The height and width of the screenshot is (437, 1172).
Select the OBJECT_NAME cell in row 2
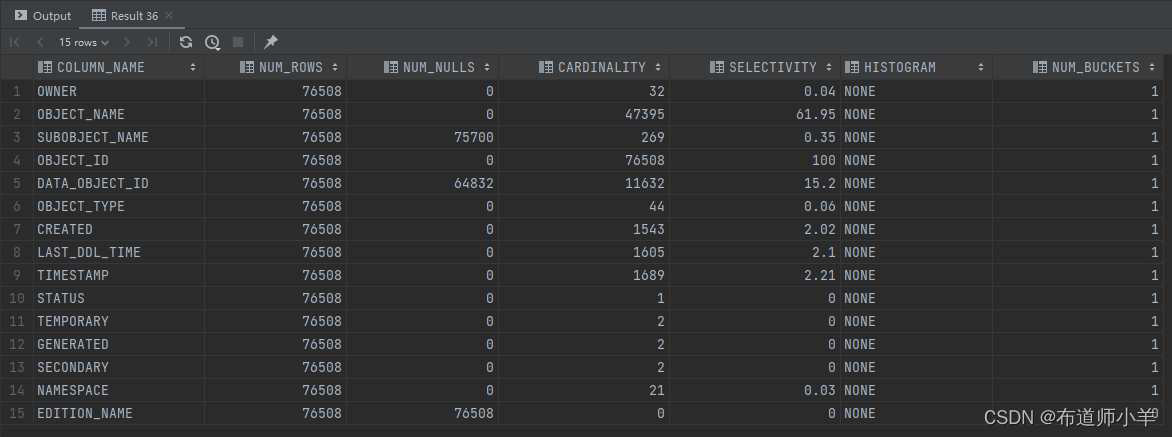click(x=81, y=114)
